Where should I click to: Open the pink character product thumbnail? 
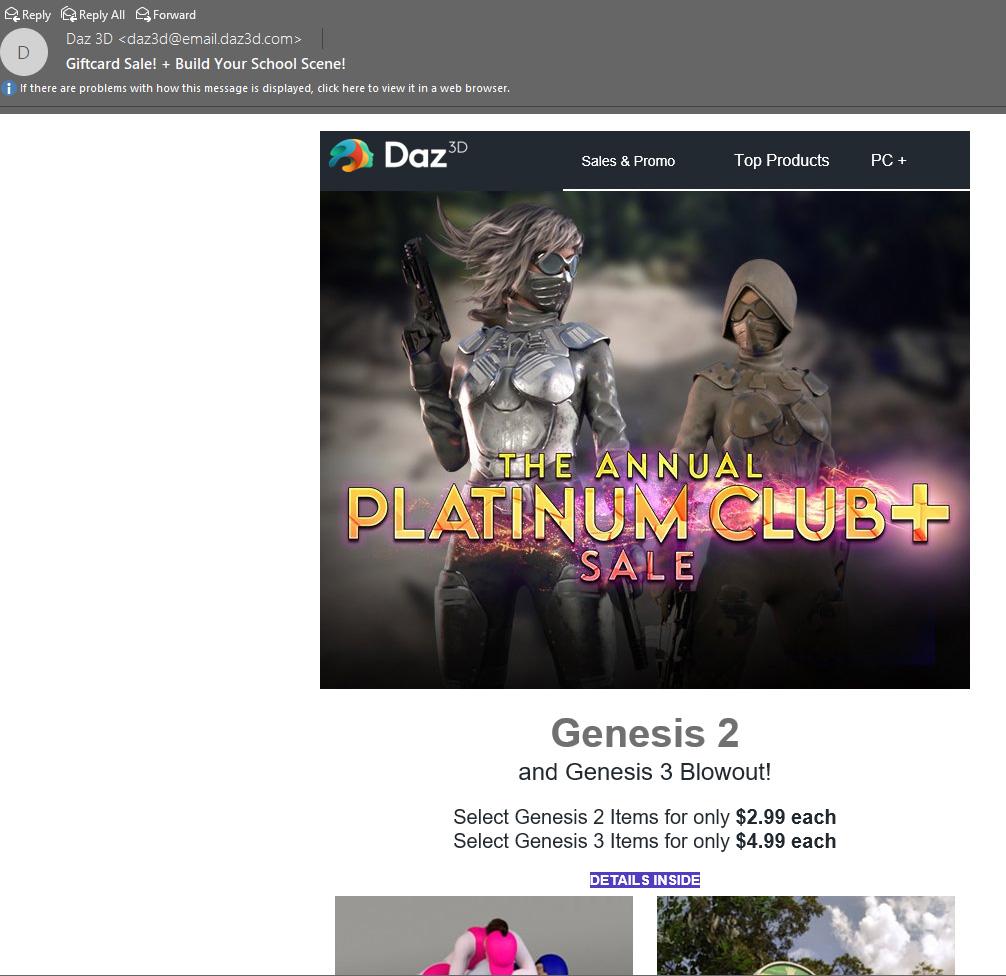click(x=484, y=935)
